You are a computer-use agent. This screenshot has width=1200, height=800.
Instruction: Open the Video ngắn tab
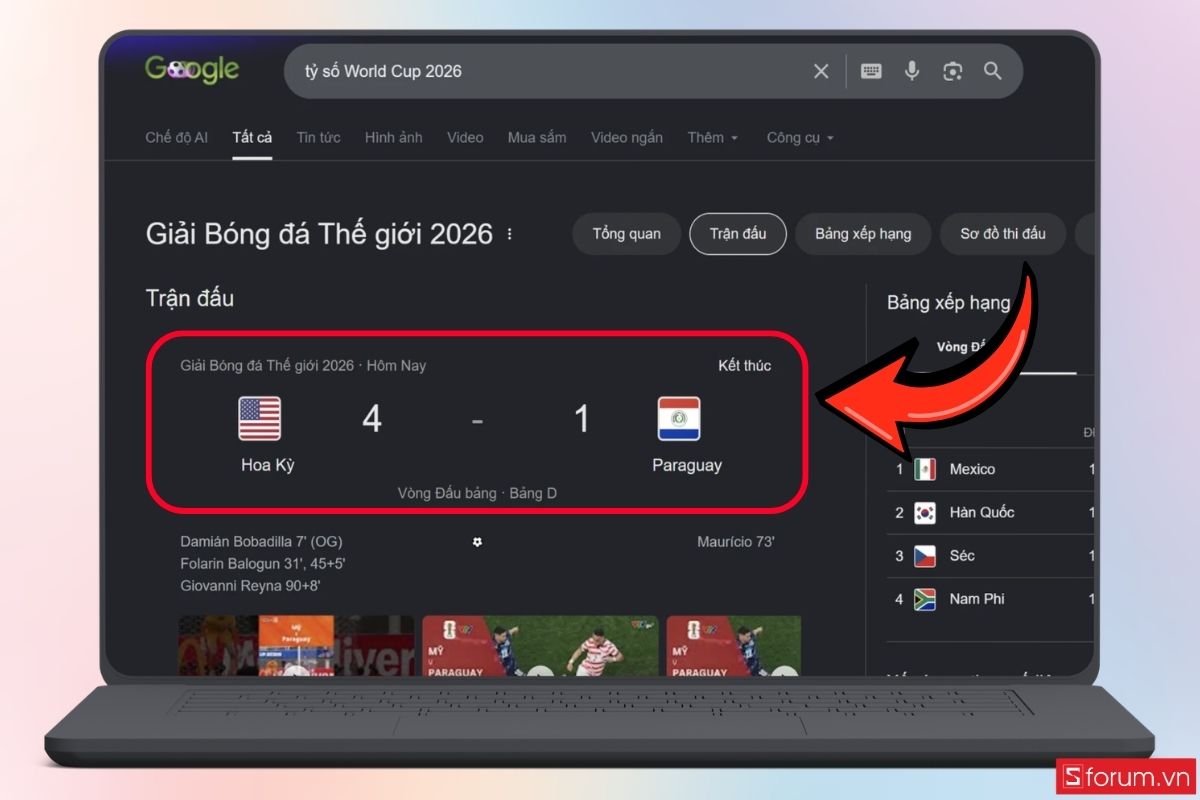pyautogui.click(x=626, y=138)
